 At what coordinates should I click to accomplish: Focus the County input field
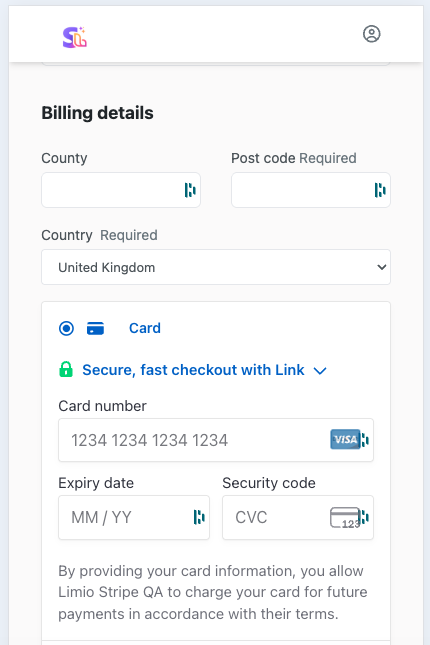(121, 190)
